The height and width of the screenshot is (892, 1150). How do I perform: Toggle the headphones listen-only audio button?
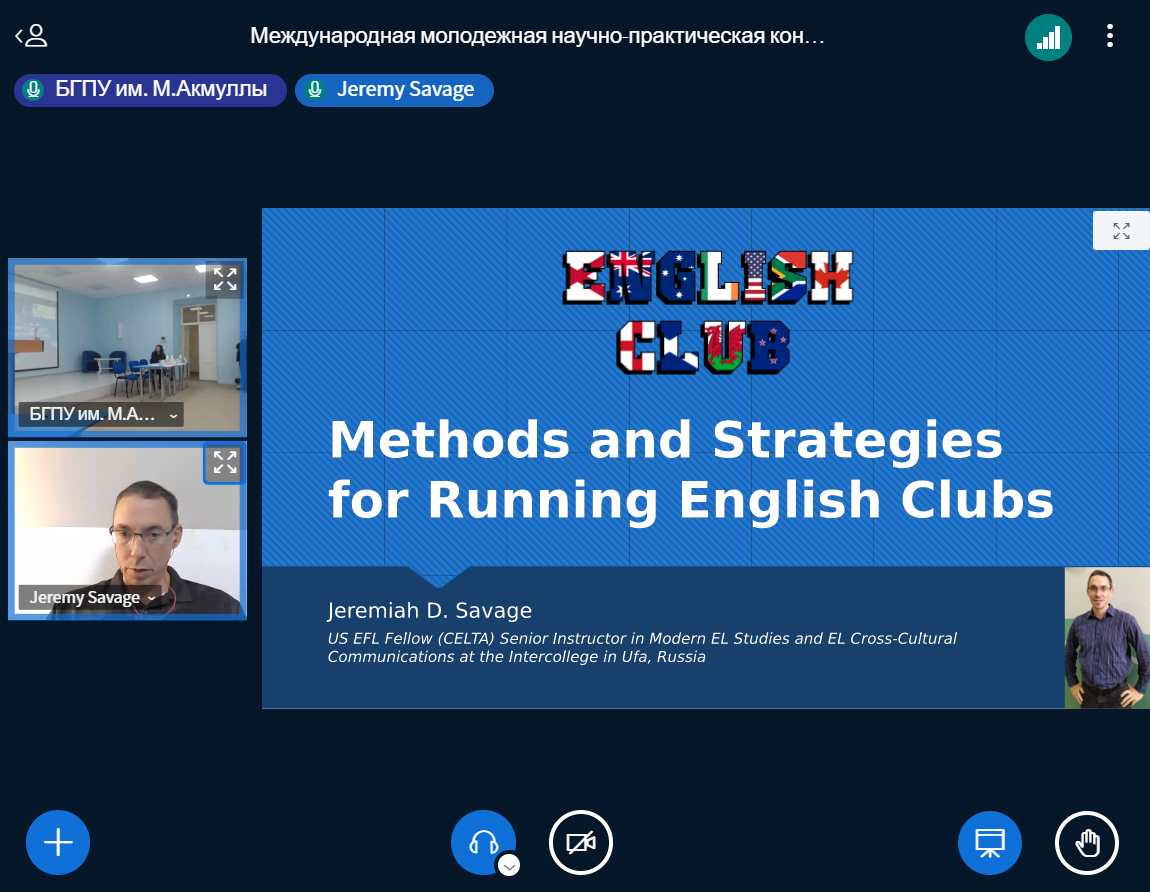click(483, 841)
